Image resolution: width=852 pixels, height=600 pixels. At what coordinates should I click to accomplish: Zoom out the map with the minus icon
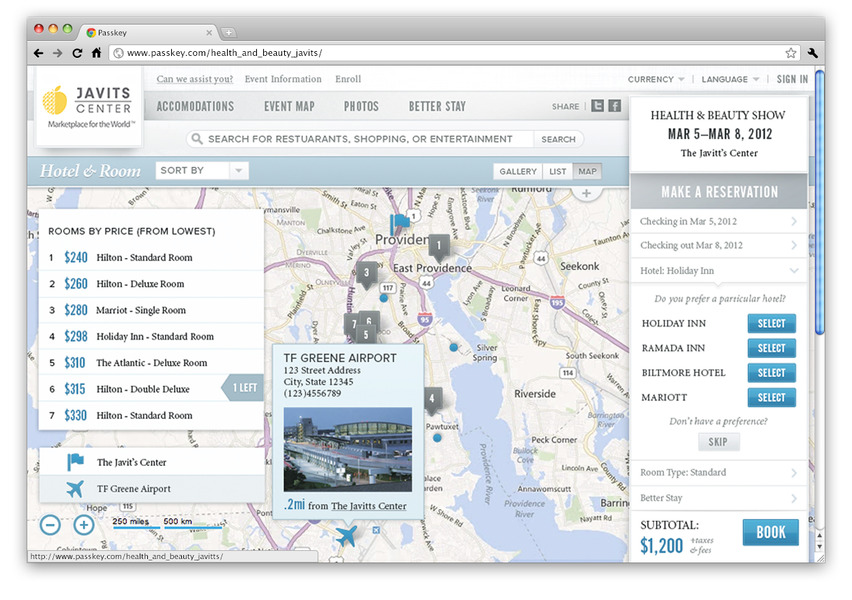pyautogui.click(x=50, y=525)
